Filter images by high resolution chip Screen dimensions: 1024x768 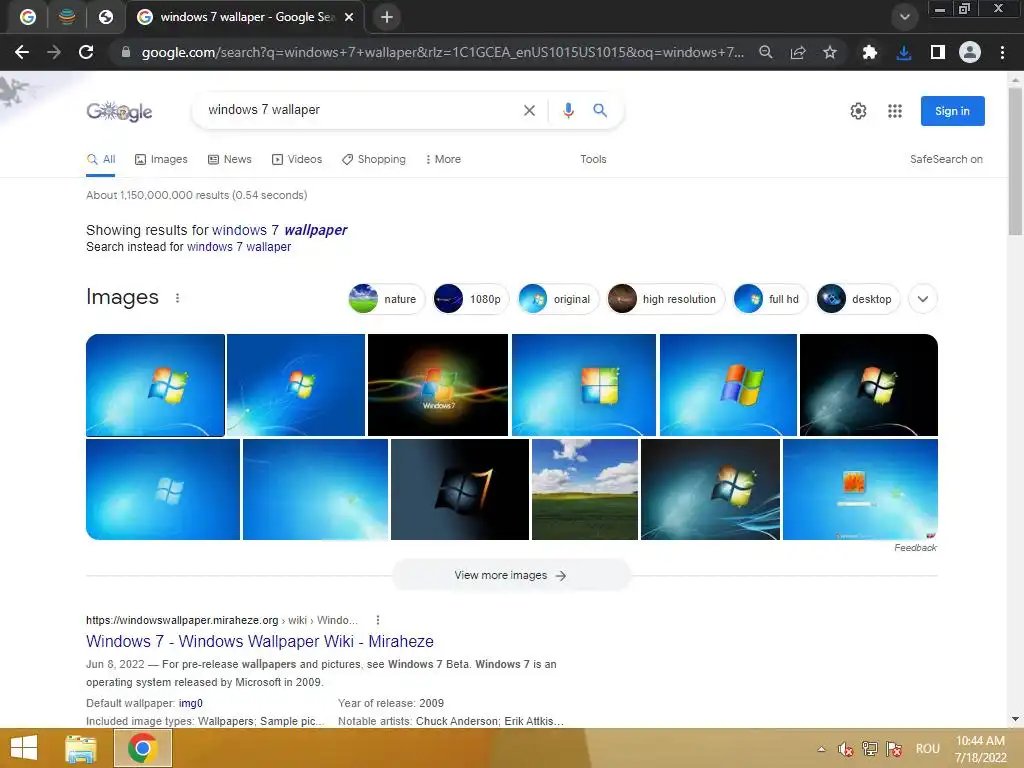pyautogui.click(x=665, y=299)
